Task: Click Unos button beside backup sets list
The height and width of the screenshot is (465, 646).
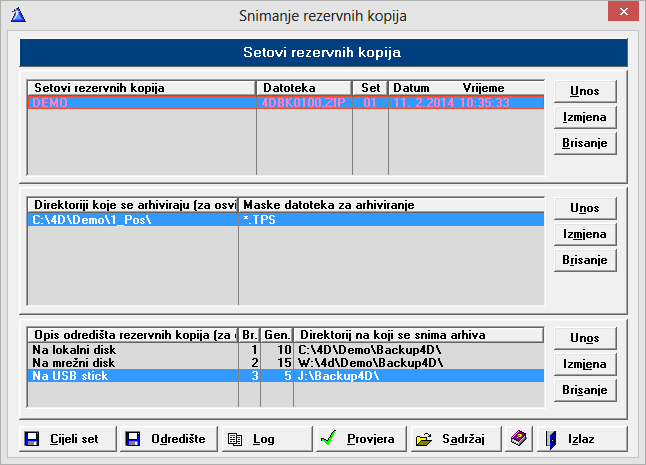Action: [585, 91]
